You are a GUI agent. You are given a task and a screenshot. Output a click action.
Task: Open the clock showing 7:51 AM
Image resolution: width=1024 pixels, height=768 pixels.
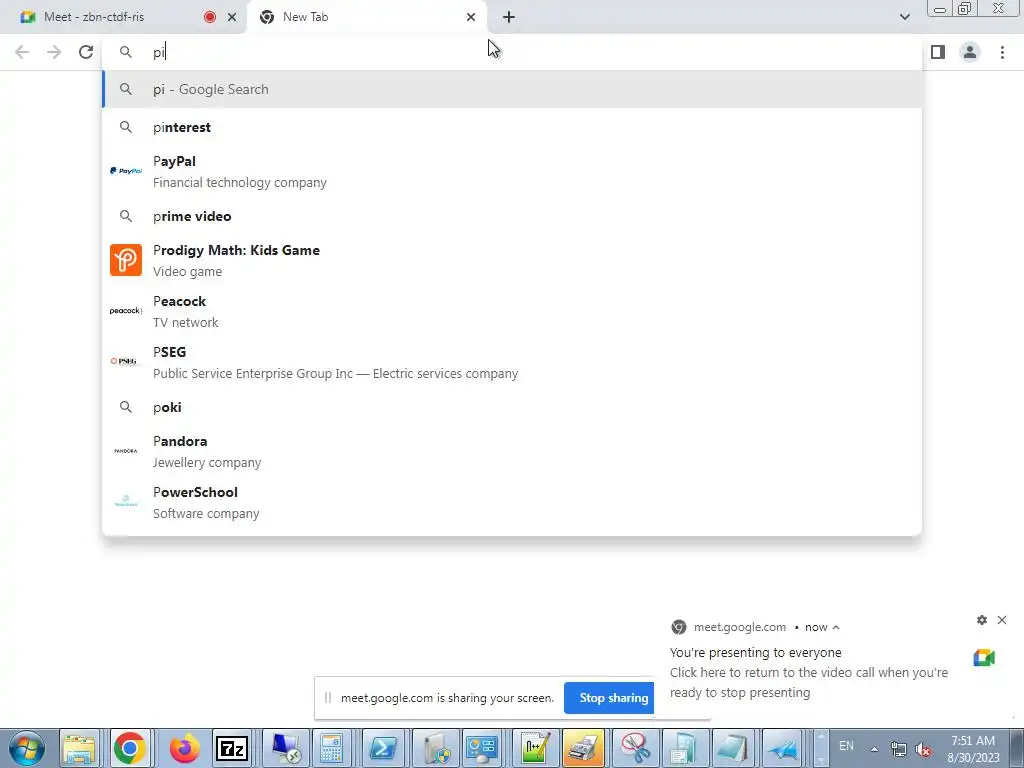pyautogui.click(x=973, y=749)
